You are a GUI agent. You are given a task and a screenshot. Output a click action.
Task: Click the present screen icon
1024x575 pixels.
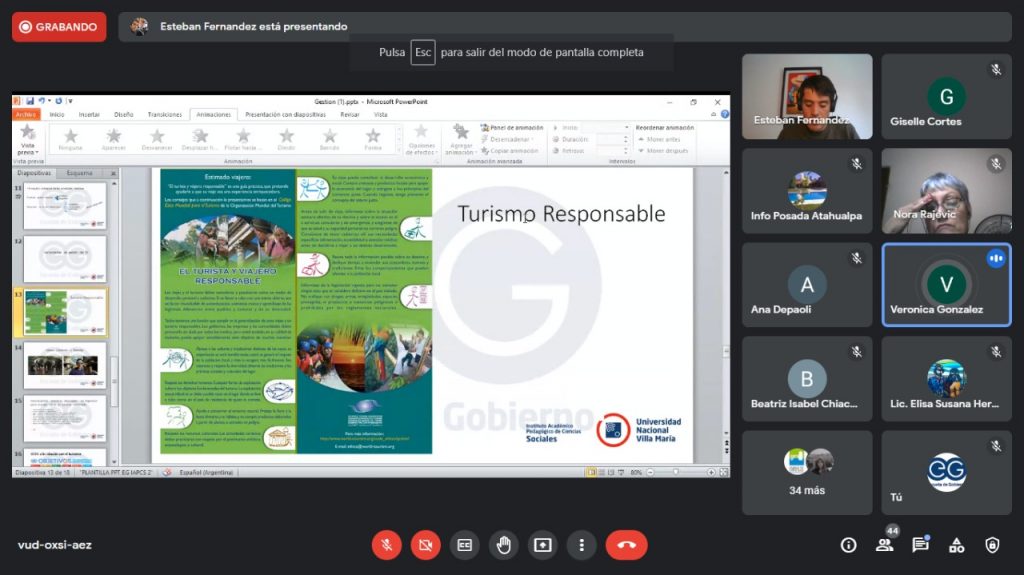pyautogui.click(x=543, y=545)
